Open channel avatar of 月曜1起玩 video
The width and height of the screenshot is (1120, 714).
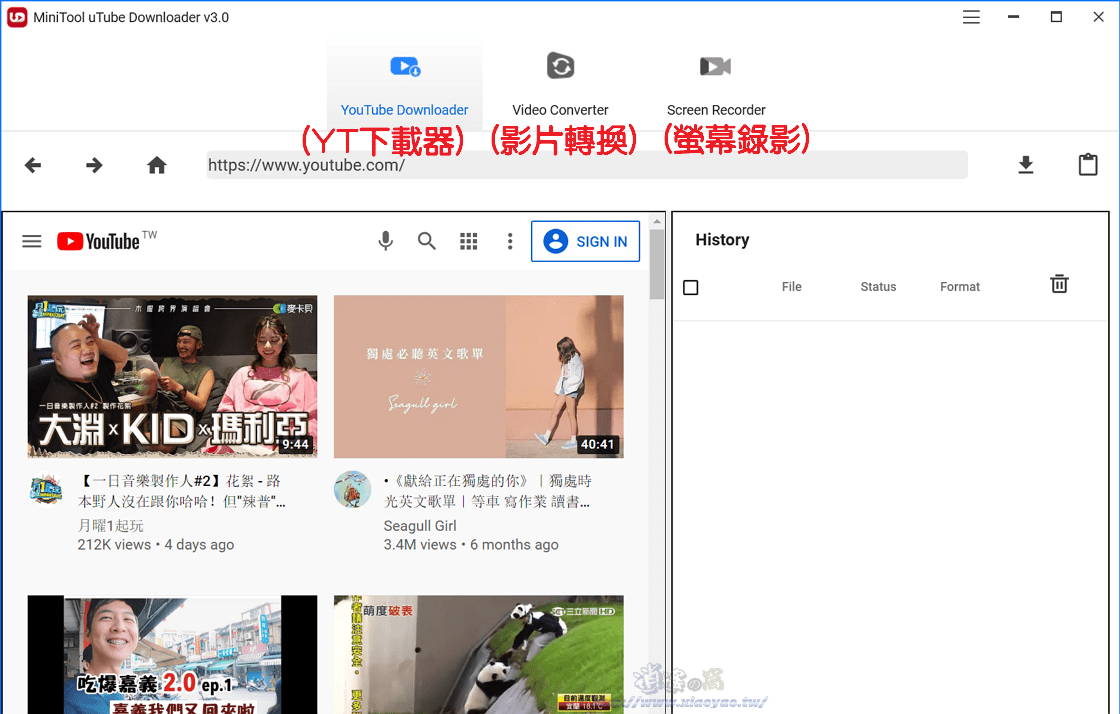coord(46,490)
